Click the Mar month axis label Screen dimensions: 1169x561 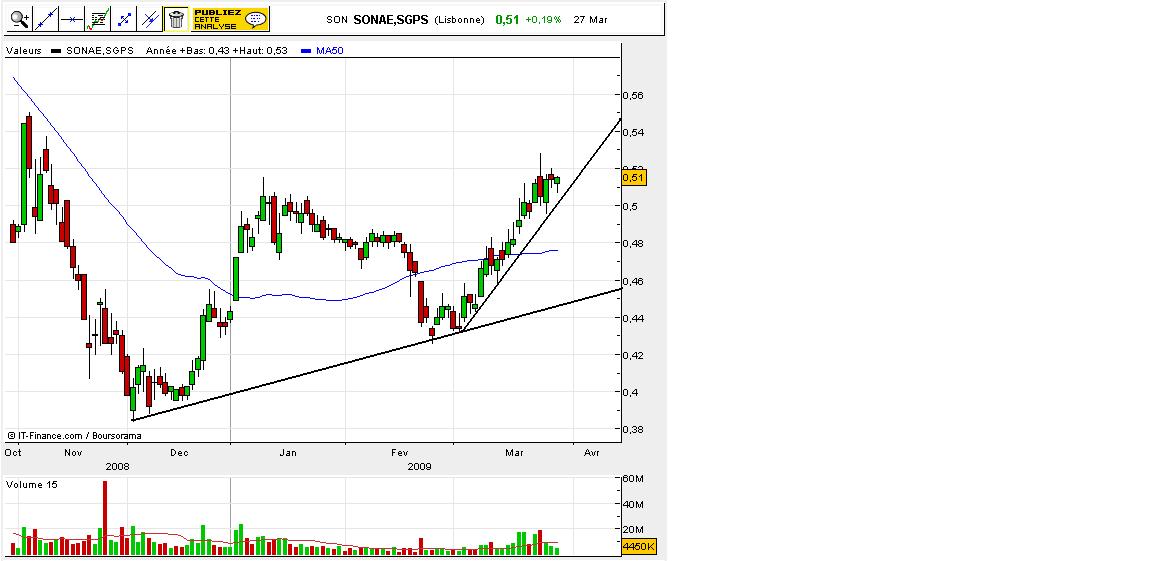pos(514,453)
